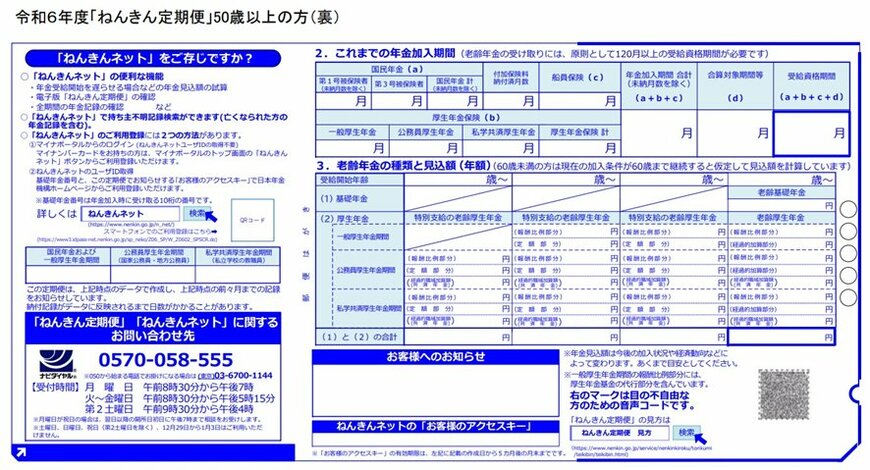This screenshot has width=870, height=470.
Task: Click the 私学共済厚生年金 header cell
Action: (500, 132)
